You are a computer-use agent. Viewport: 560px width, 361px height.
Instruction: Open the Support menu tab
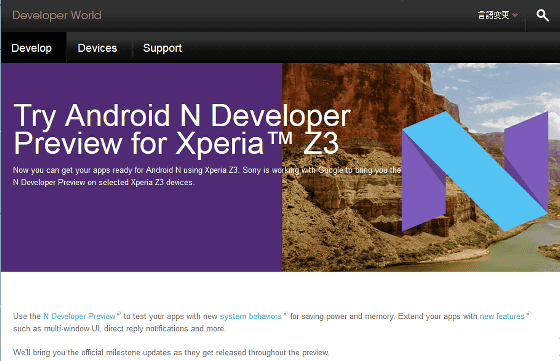pyautogui.click(x=162, y=48)
